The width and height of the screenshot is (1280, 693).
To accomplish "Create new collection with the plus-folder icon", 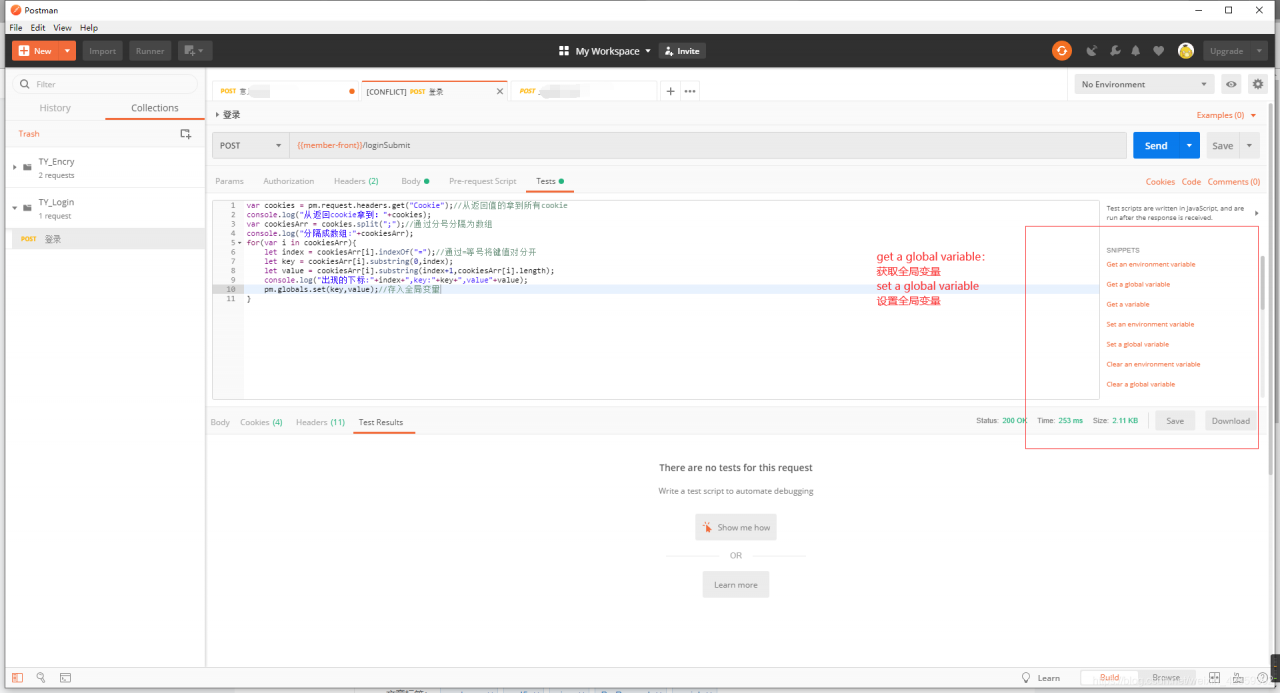I will 185,133.
